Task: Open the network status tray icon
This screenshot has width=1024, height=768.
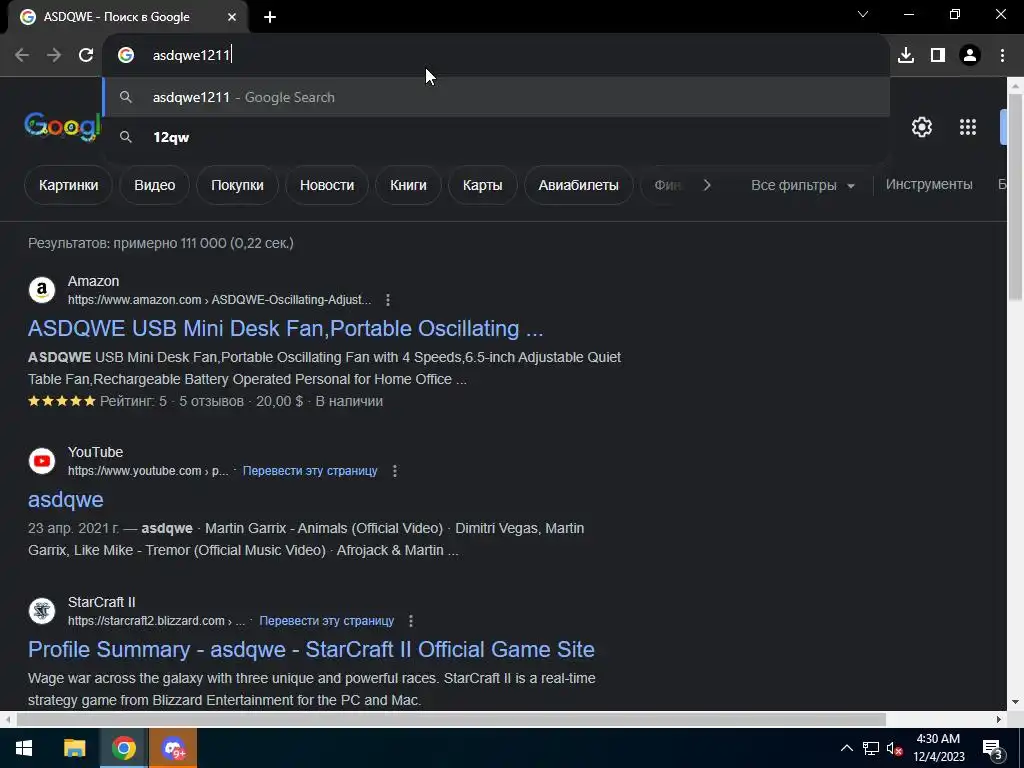Action: pos(871,748)
